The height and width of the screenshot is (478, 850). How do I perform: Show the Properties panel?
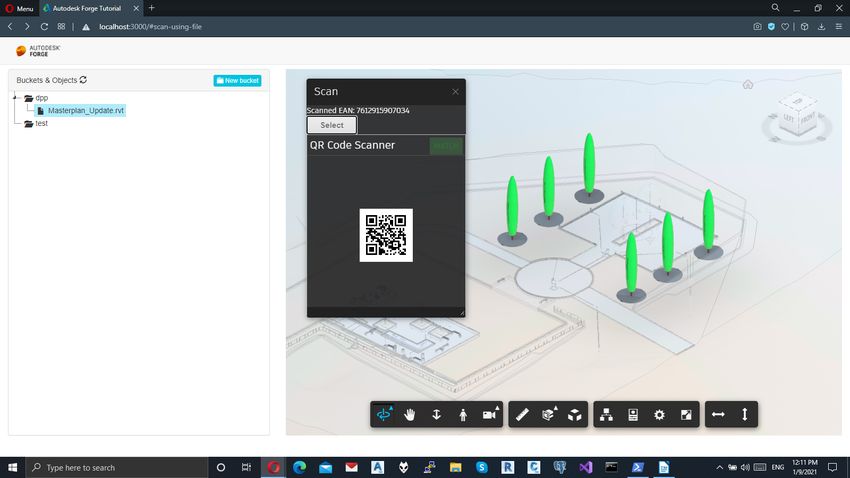pos(633,415)
